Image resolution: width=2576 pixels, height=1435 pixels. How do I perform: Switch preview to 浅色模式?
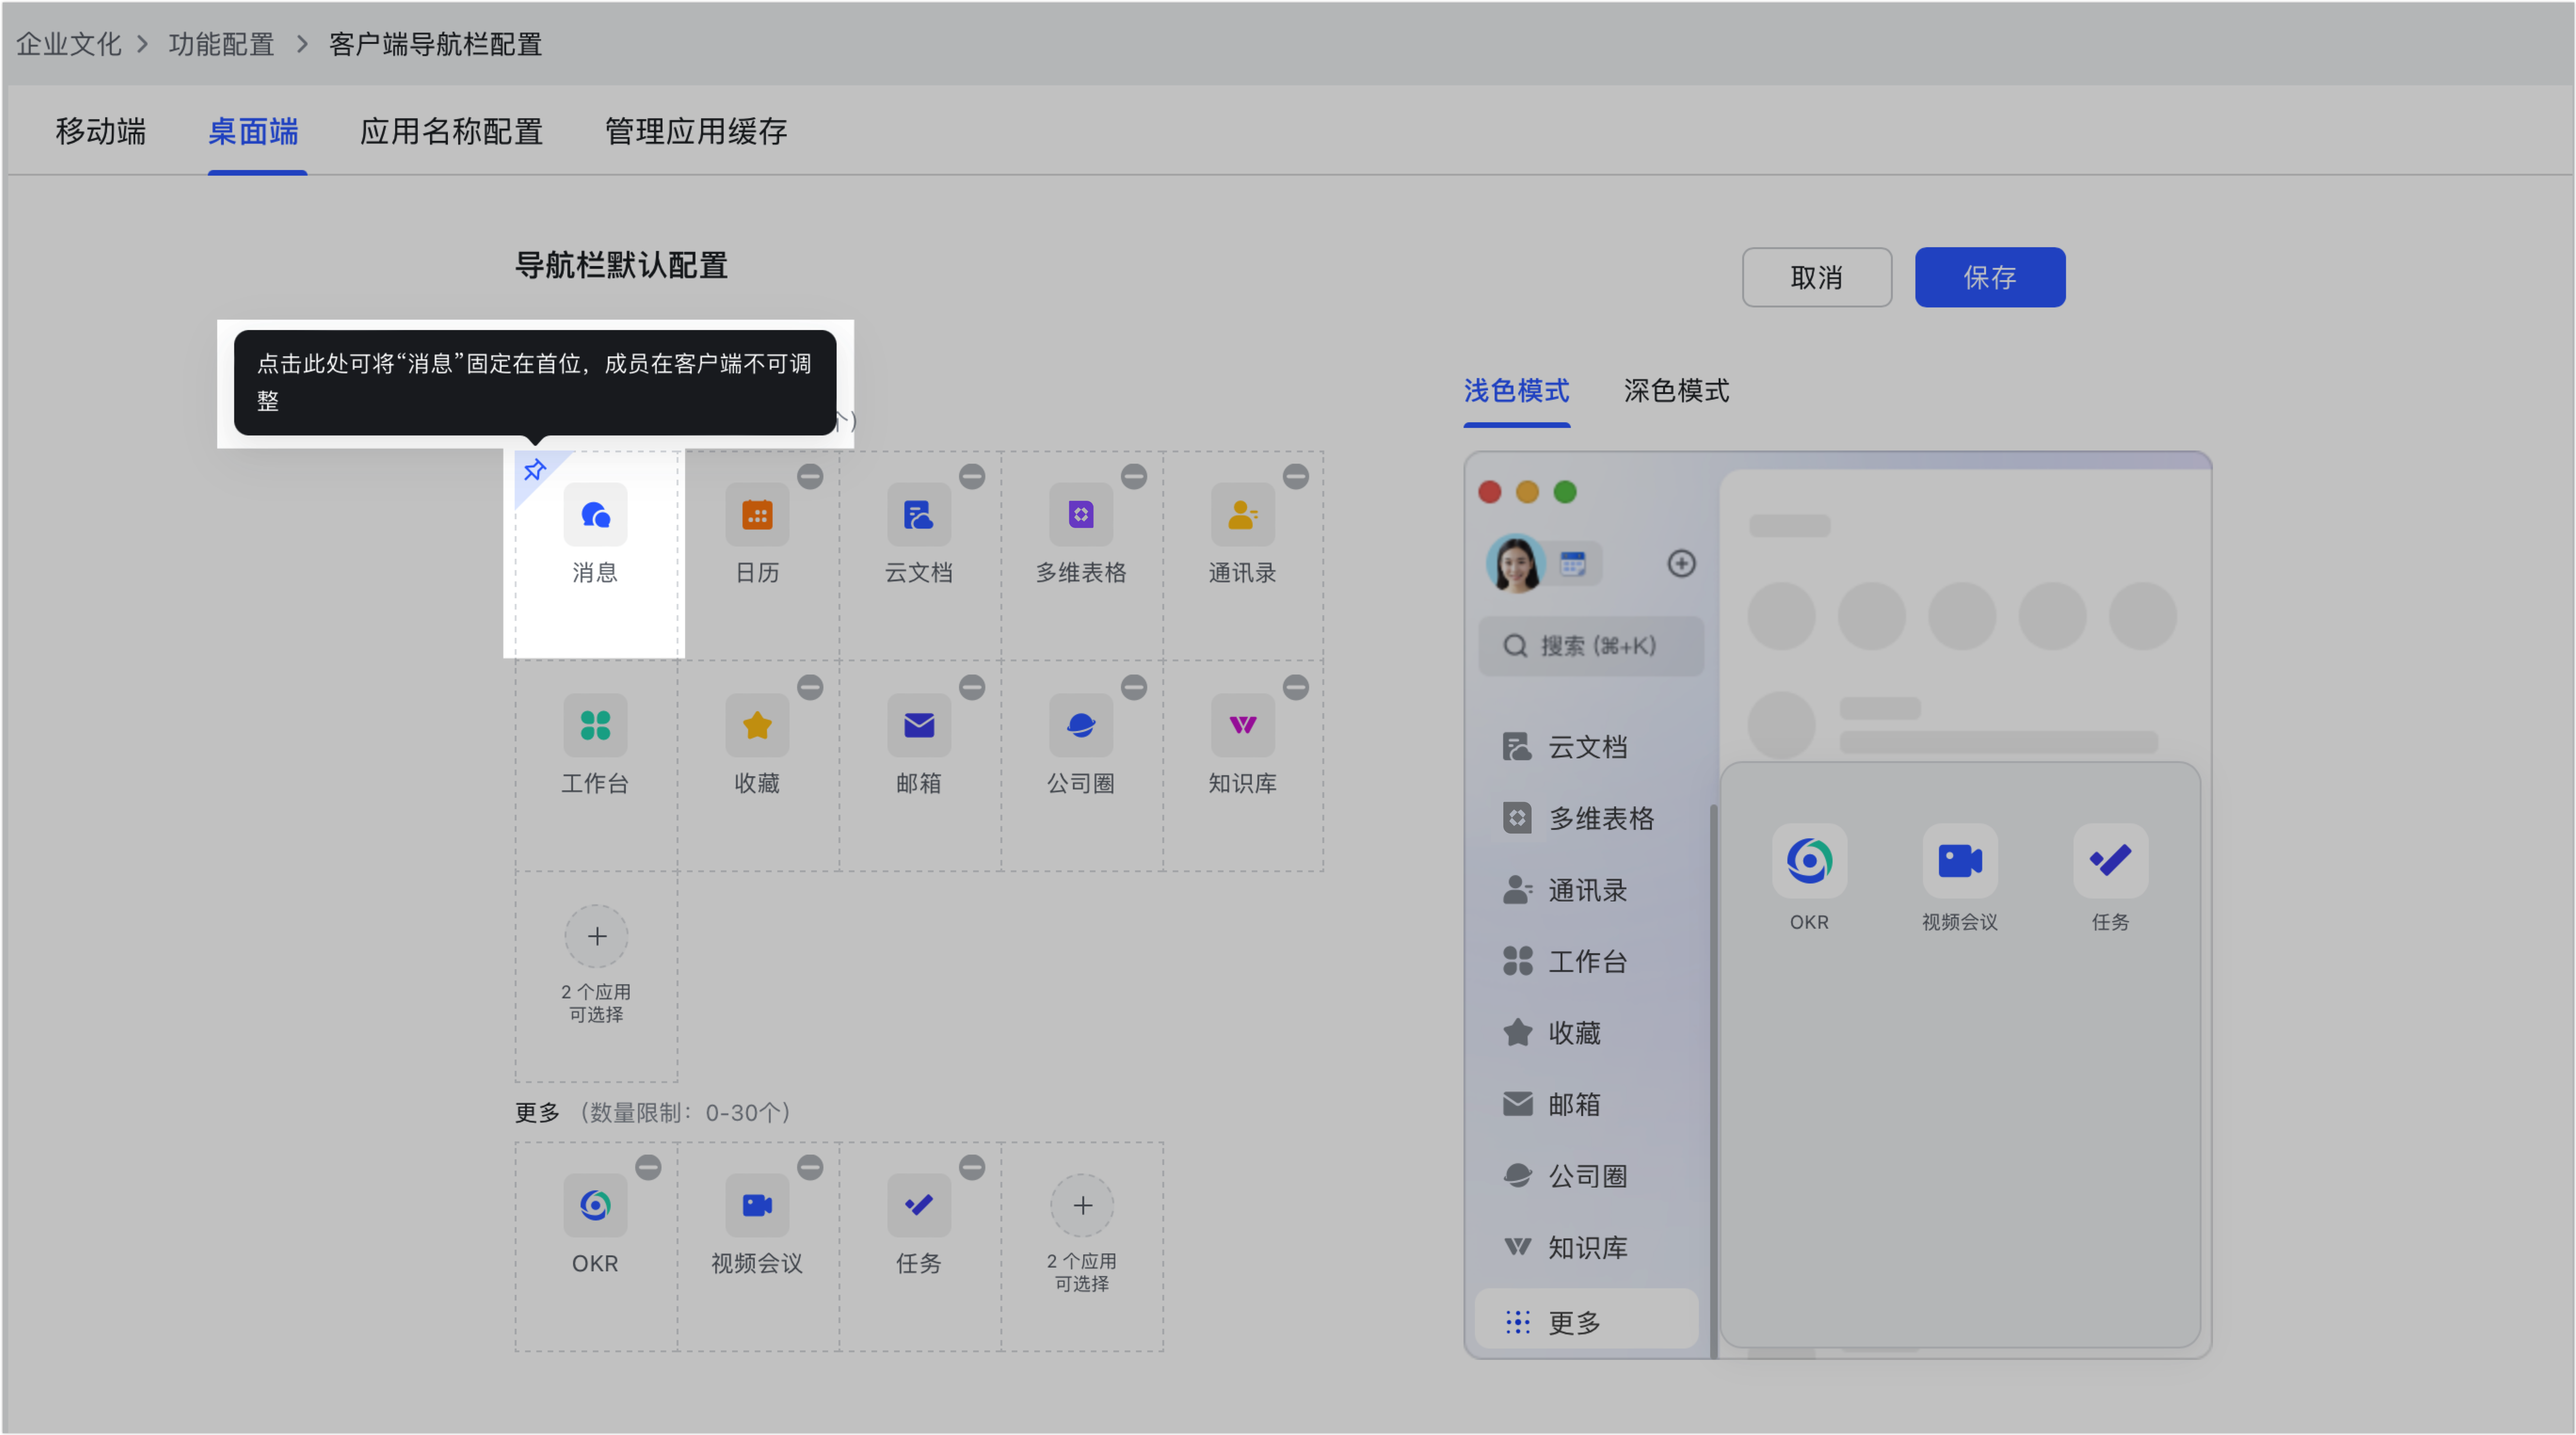pyautogui.click(x=1517, y=391)
